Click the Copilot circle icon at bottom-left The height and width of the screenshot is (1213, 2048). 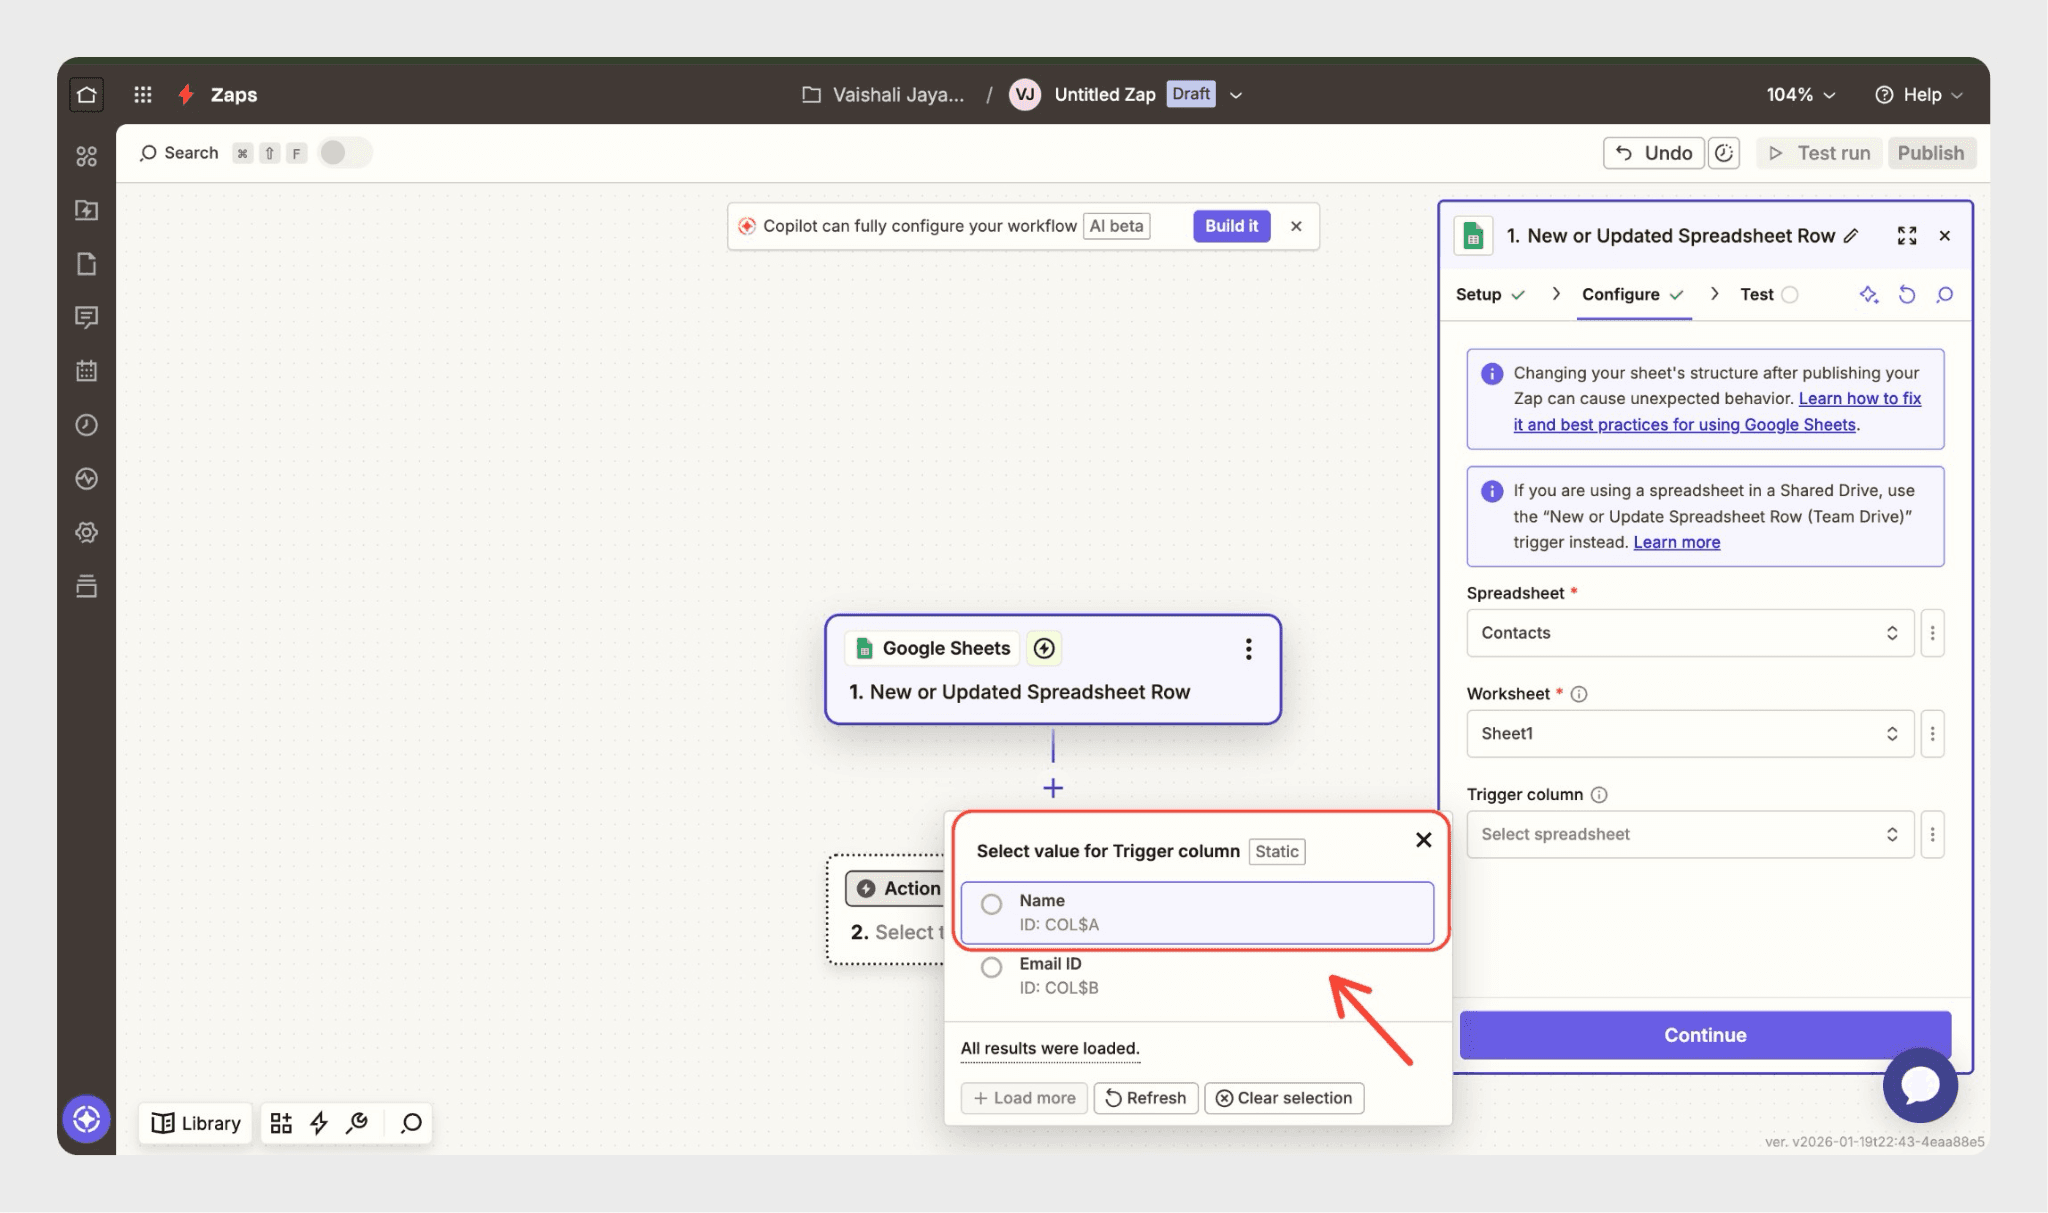tap(87, 1119)
